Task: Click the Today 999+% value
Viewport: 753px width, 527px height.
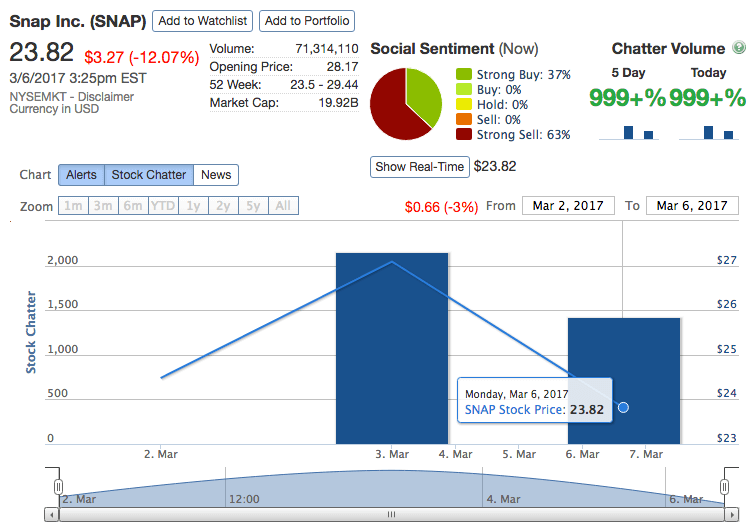Action: (x=707, y=98)
